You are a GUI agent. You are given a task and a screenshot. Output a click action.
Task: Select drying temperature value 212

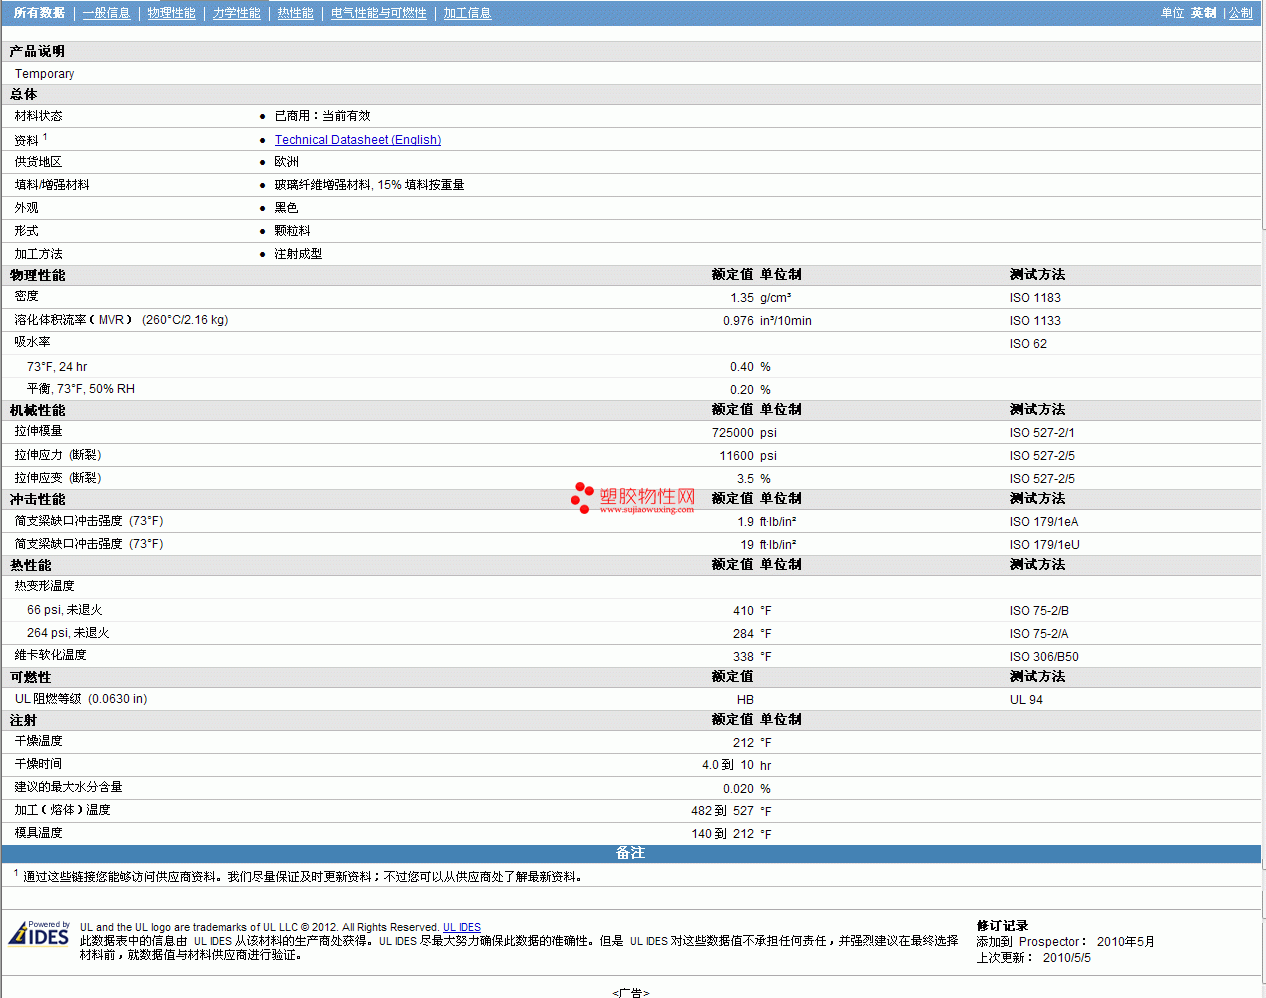(744, 743)
